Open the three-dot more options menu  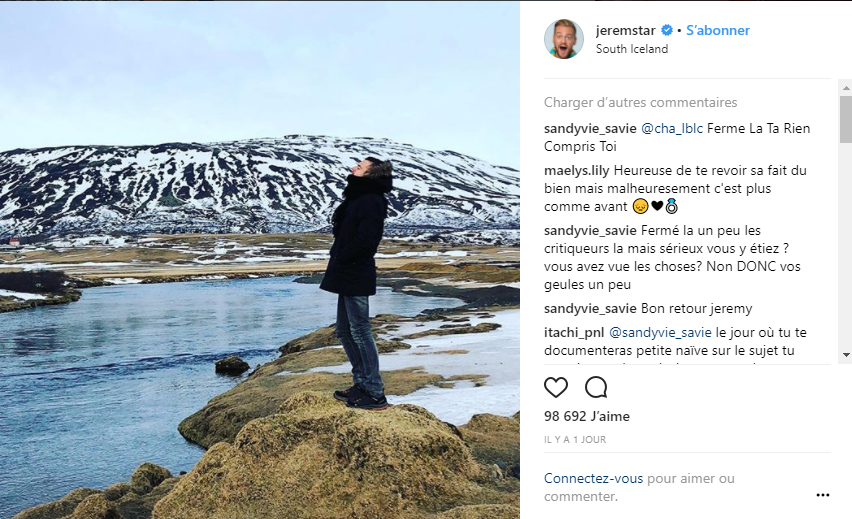click(822, 494)
